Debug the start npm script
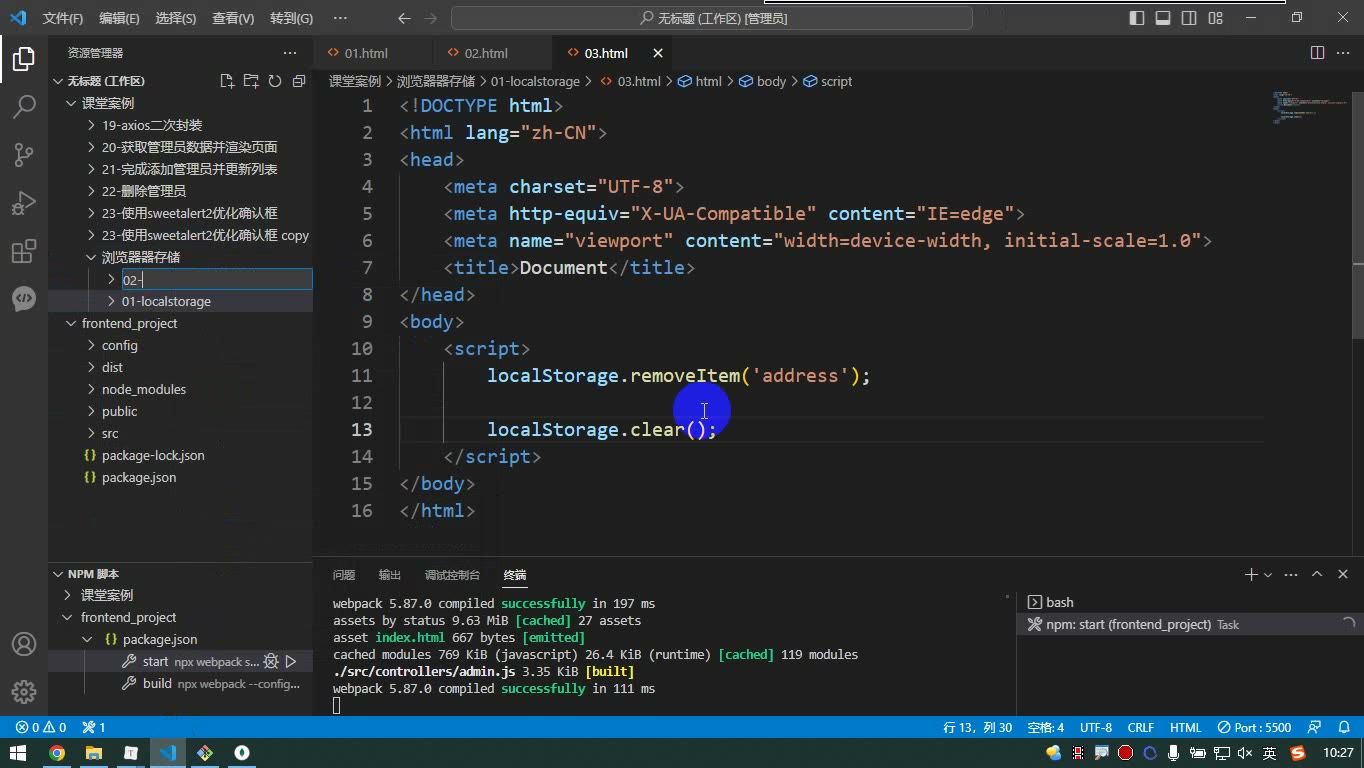 [270, 661]
